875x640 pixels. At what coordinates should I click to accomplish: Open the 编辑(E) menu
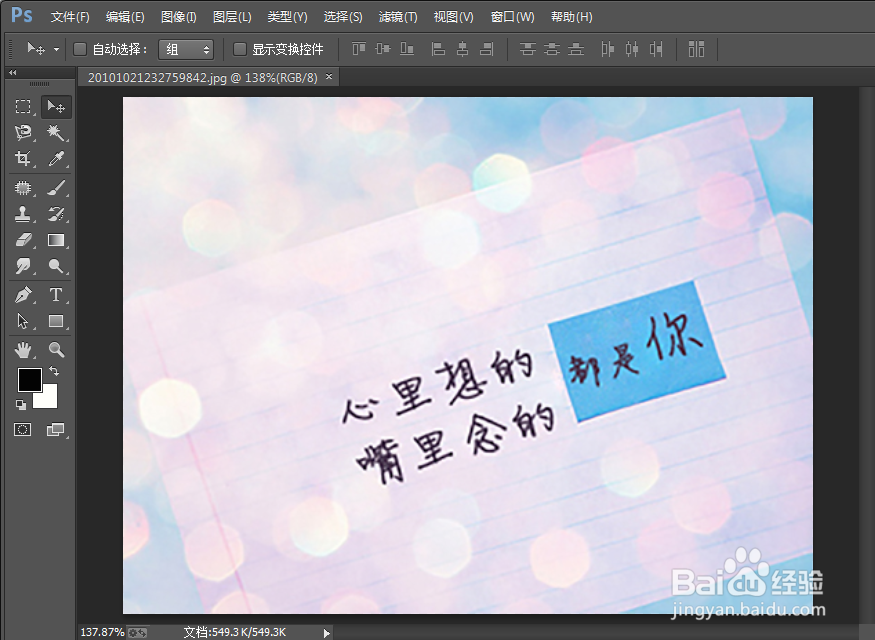pos(125,17)
